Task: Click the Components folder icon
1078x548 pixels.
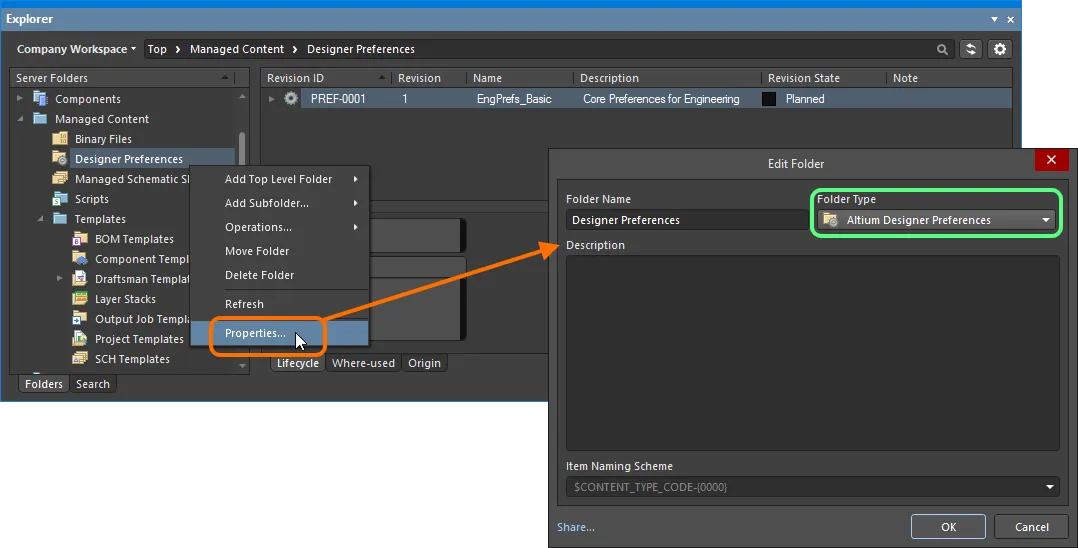Action: coord(40,98)
